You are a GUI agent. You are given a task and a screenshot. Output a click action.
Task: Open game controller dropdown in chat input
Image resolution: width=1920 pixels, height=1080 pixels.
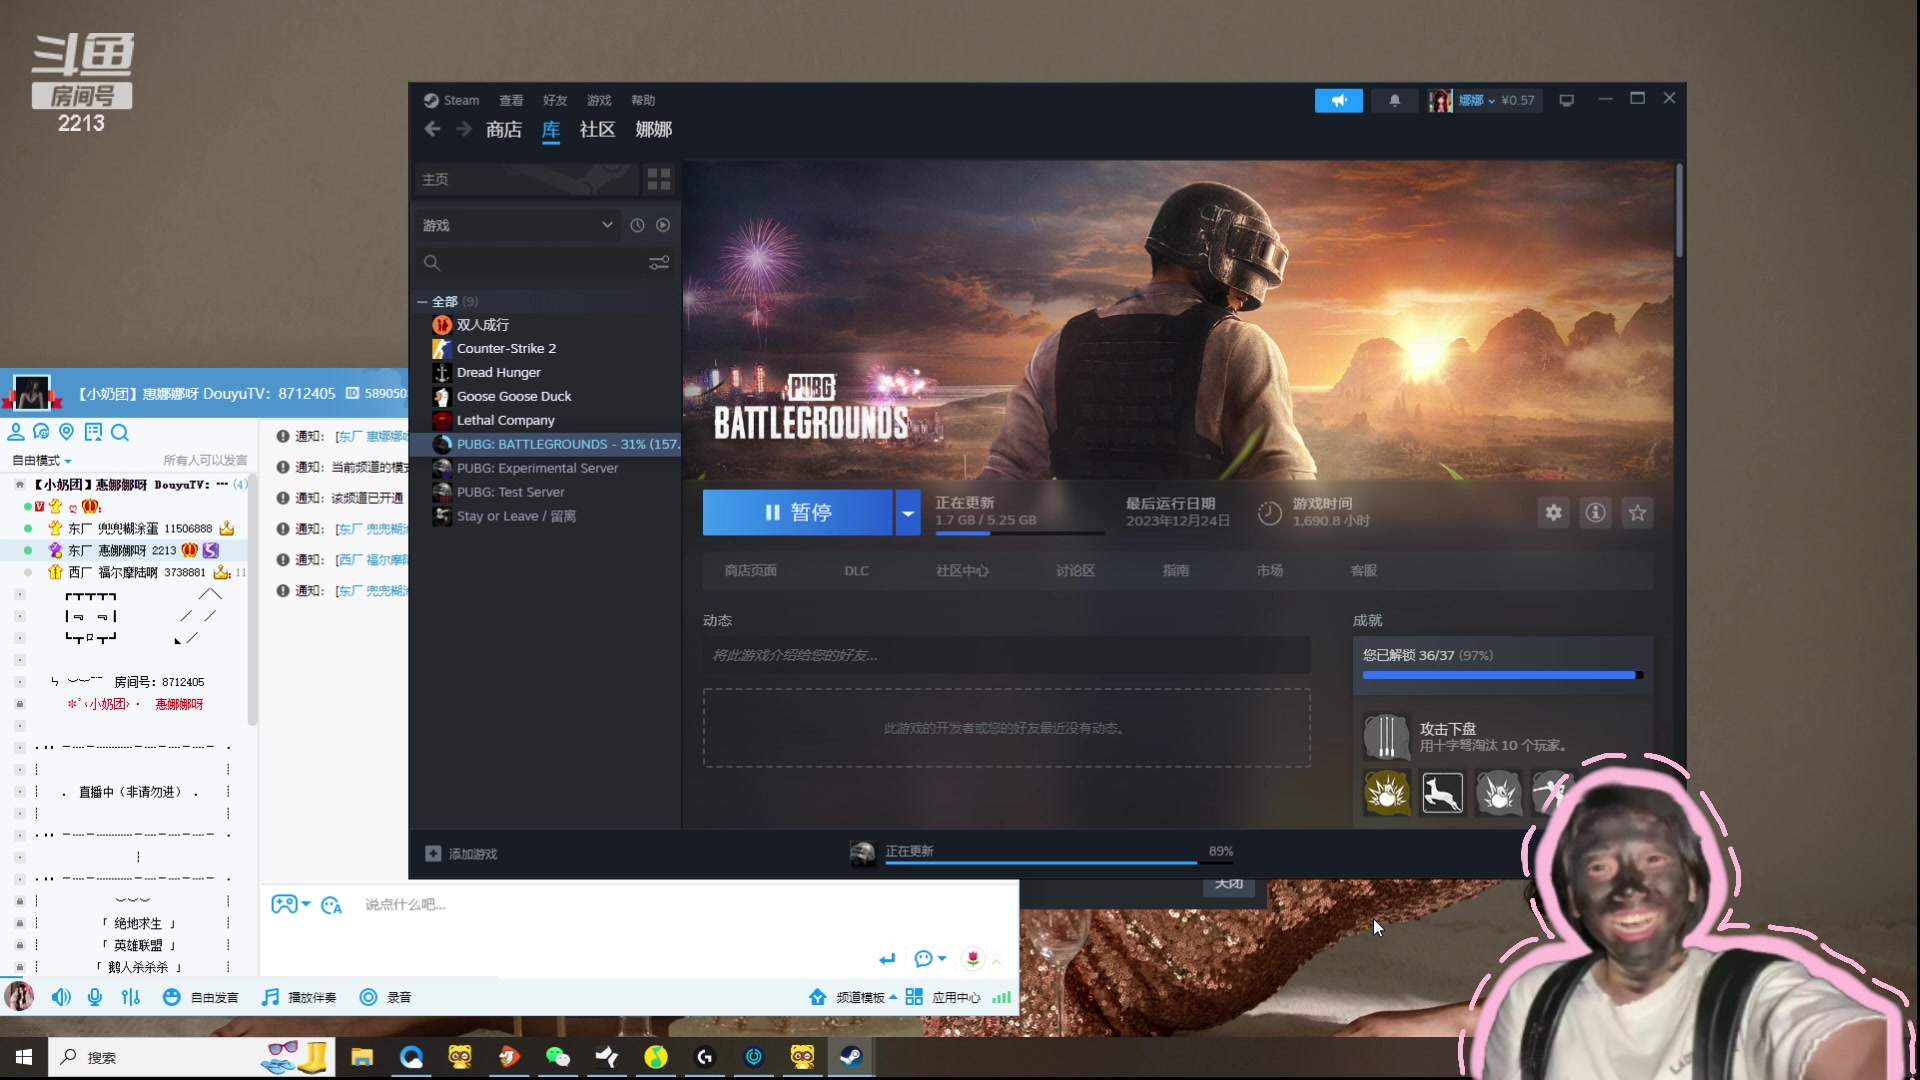pos(291,904)
